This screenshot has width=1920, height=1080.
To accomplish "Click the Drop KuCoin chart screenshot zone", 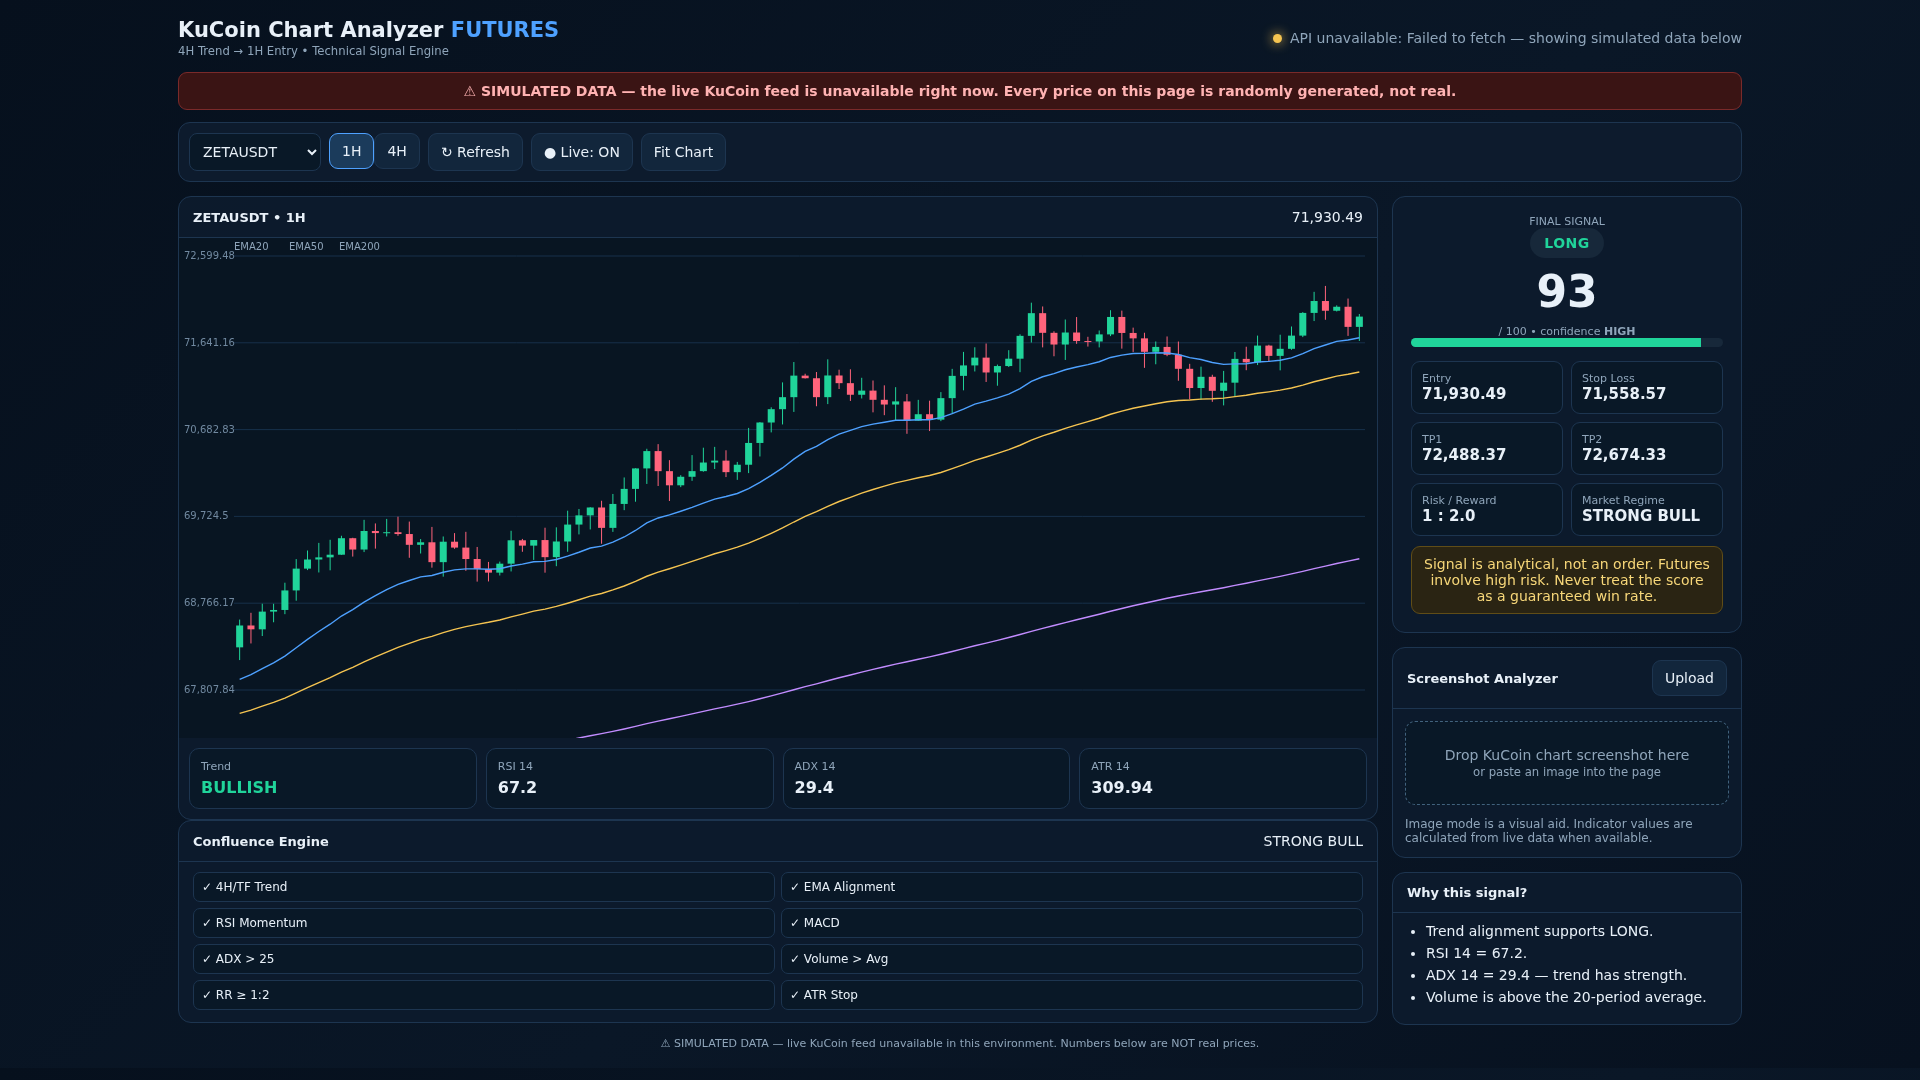I will click(1567, 763).
